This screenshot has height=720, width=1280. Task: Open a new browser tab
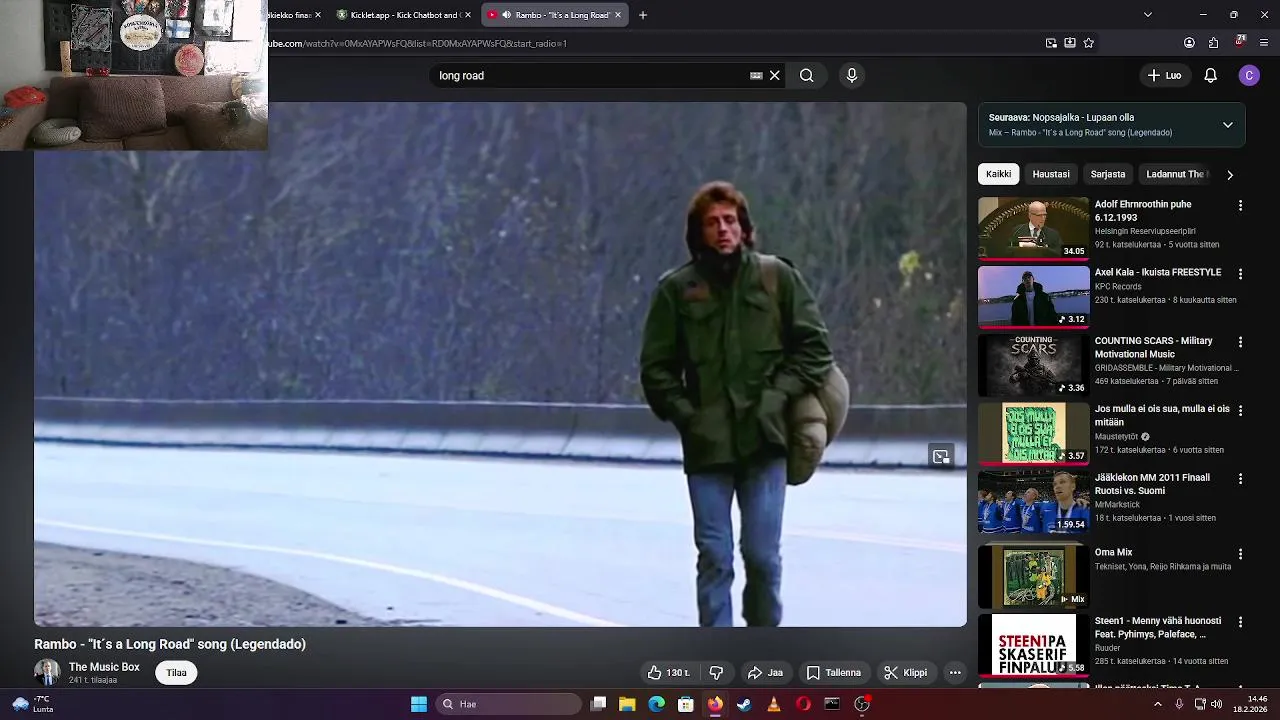(643, 15)
